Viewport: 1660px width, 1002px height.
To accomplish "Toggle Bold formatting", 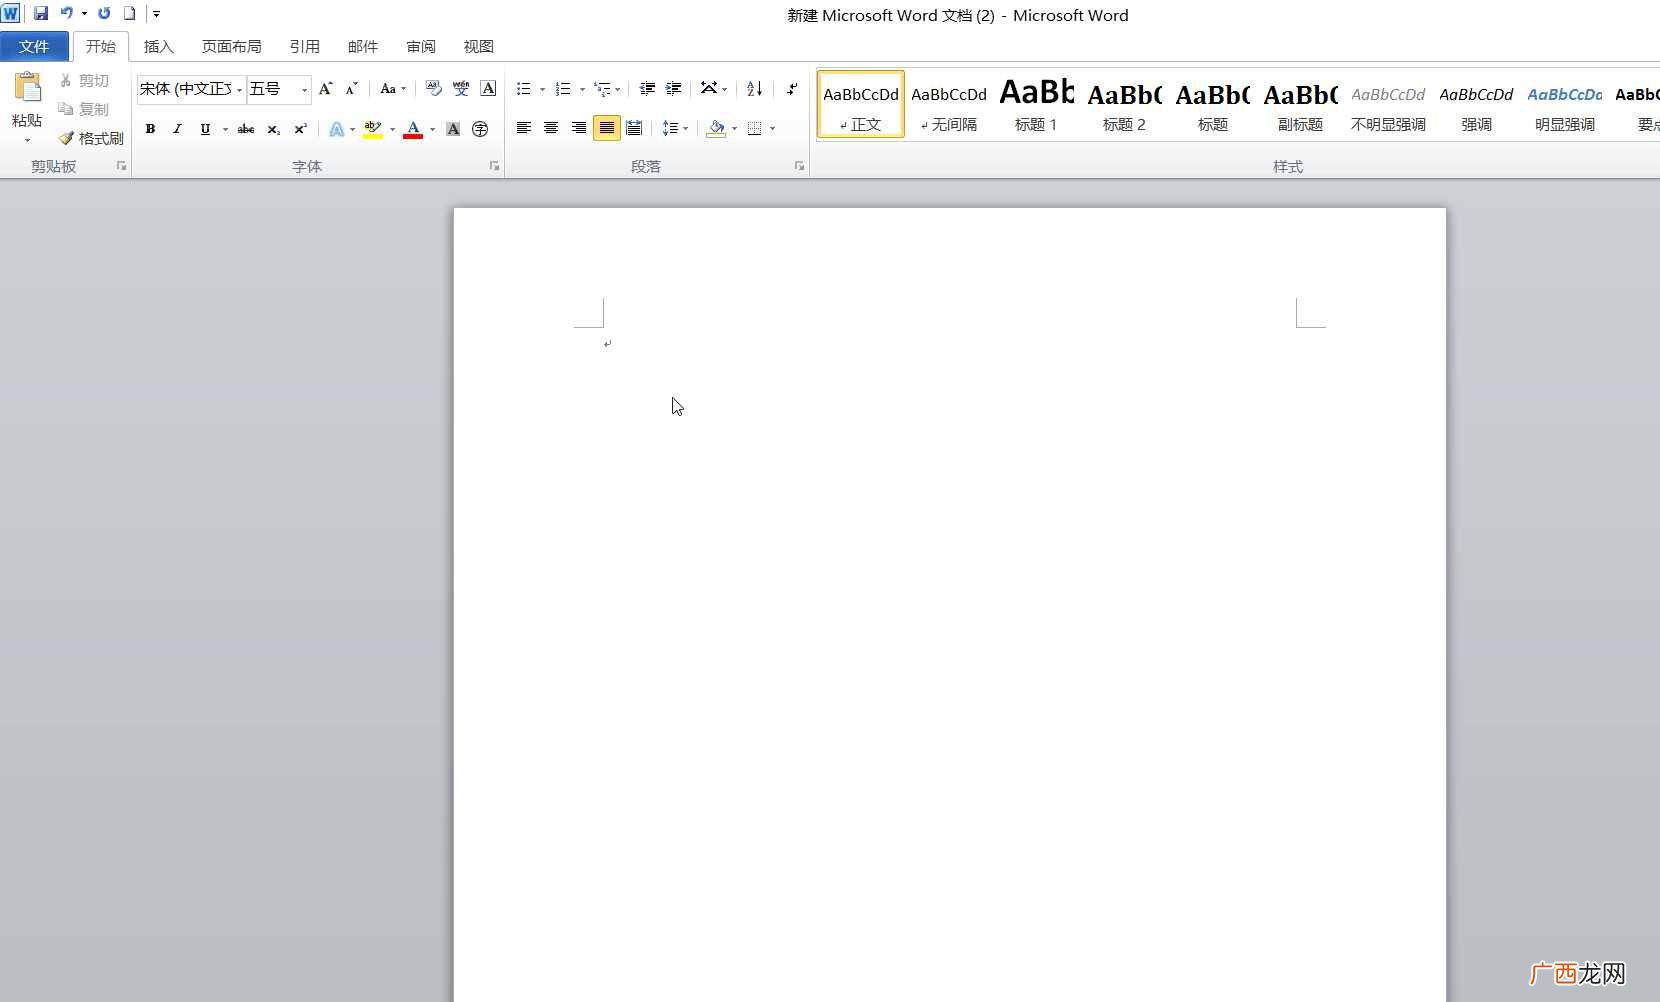I will [151, 129].
